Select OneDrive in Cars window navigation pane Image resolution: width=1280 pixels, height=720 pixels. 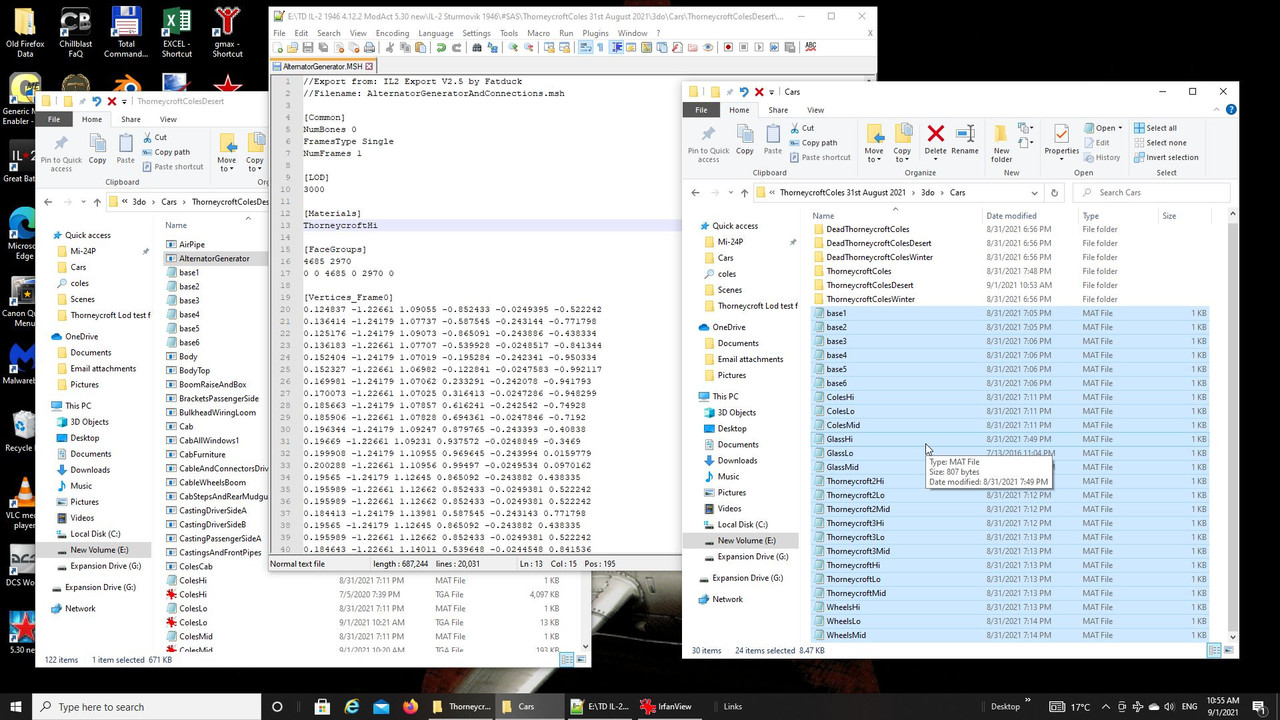729,327
